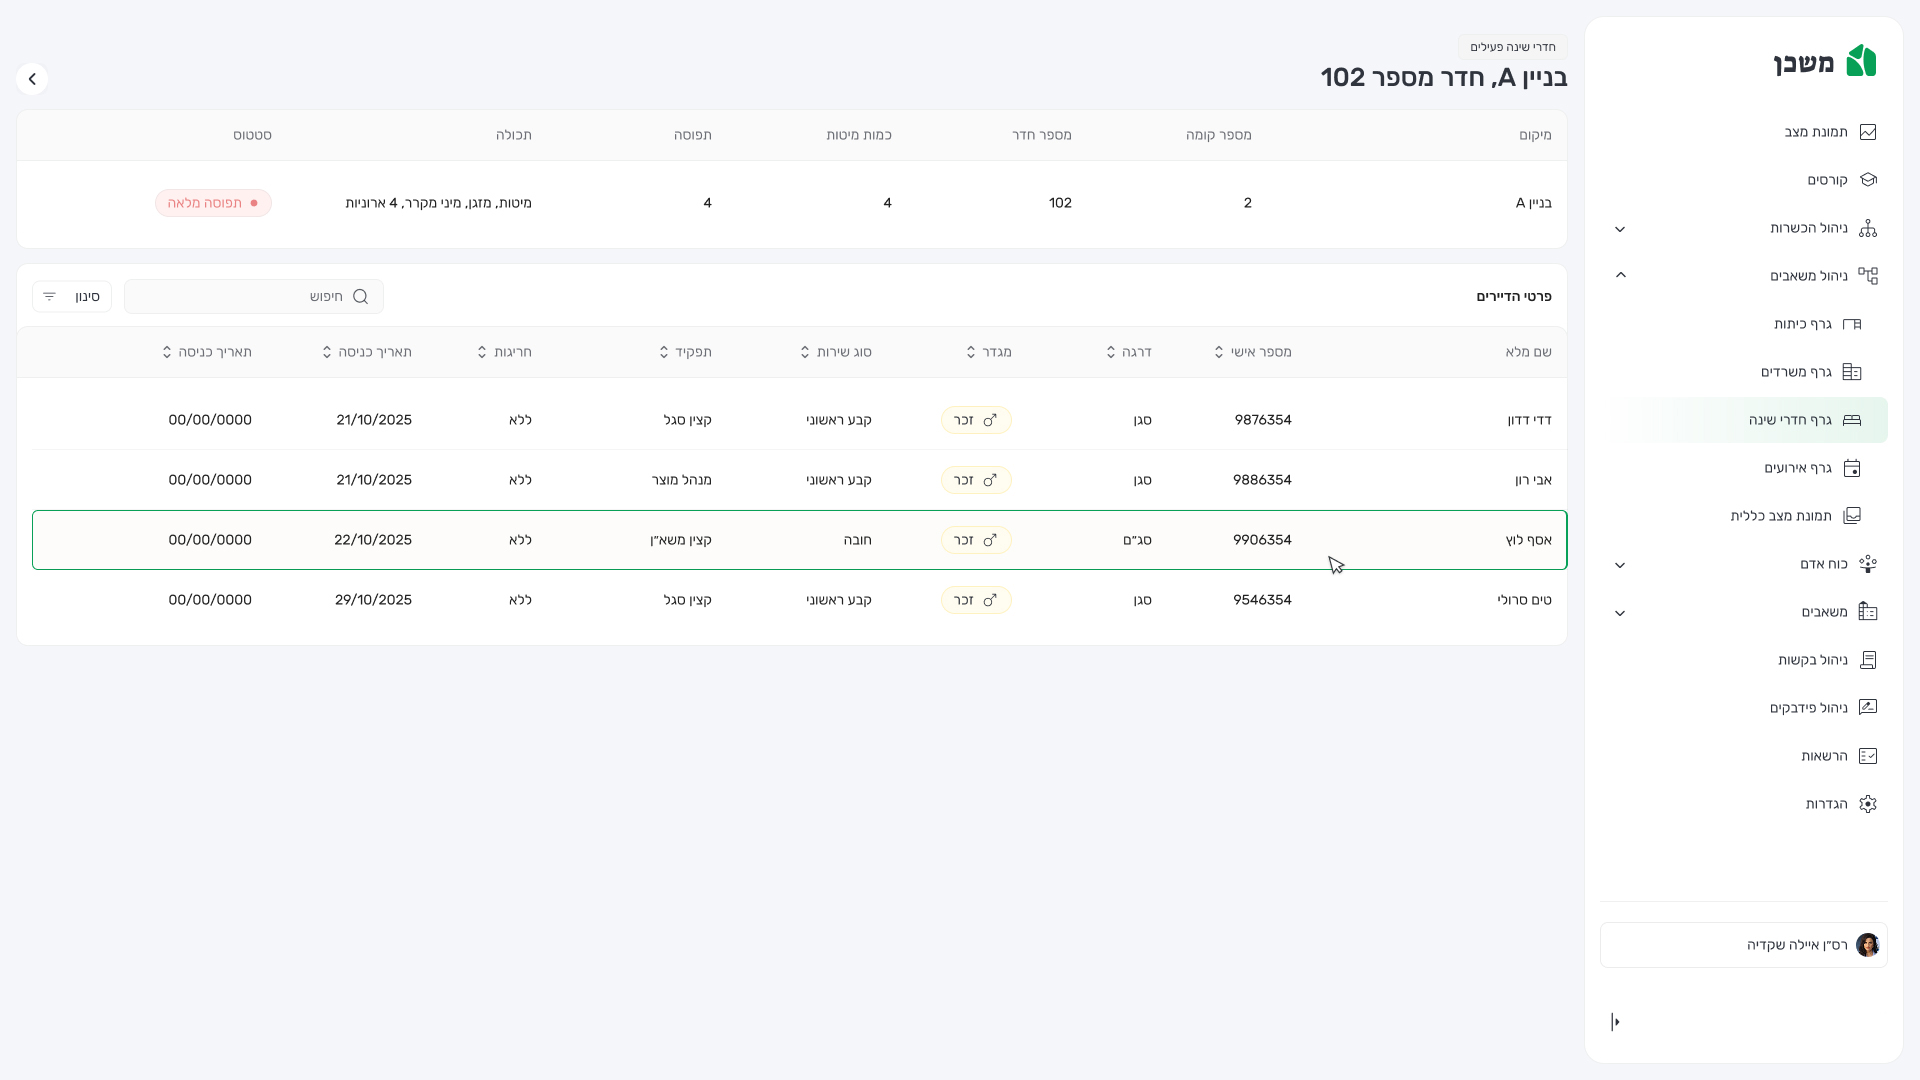Click the תמונת מצב chart icon
1920x1080 pixels.
tap(1867, 132)
